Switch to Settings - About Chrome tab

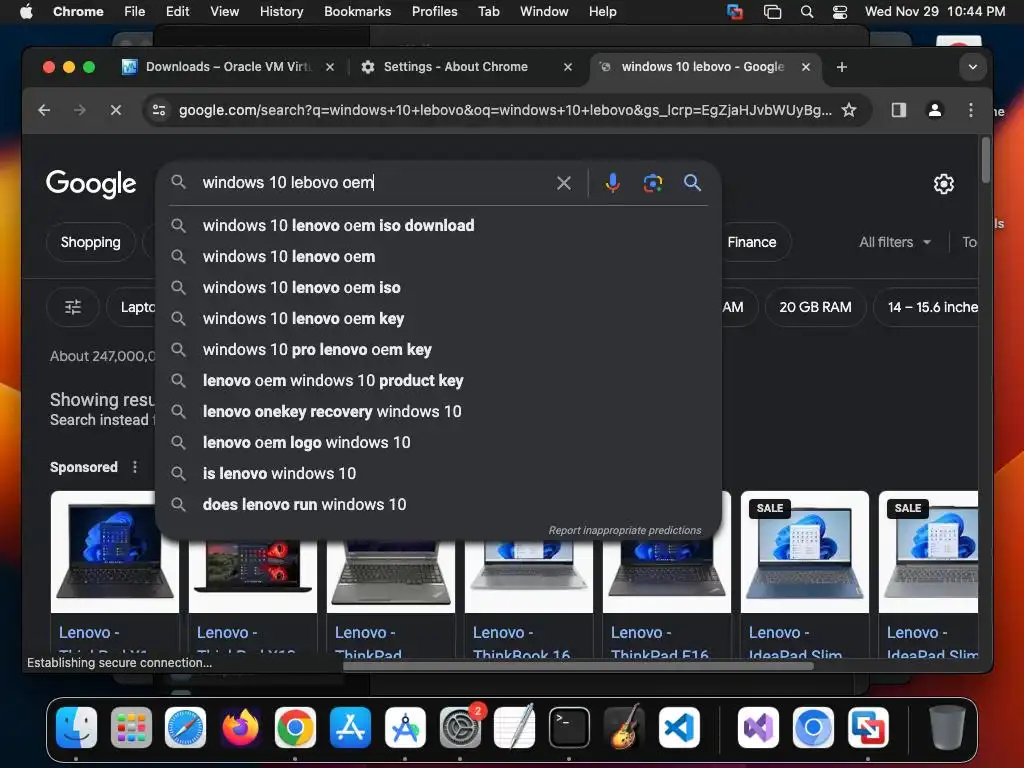(x=455, y=67)
